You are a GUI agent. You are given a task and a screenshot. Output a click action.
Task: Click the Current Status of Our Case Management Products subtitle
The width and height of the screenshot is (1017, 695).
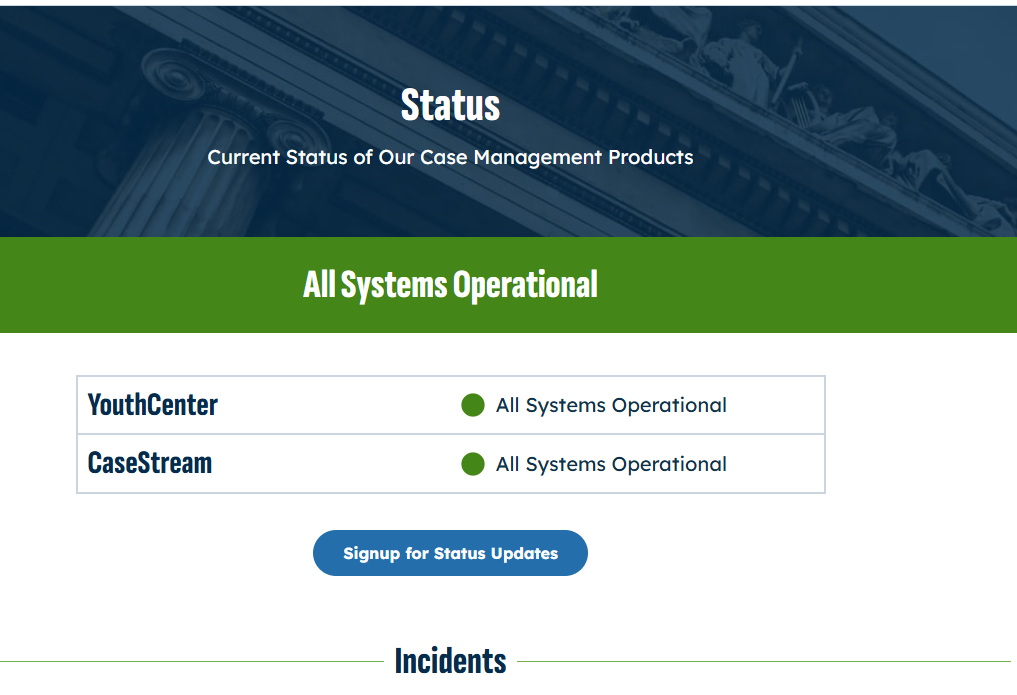pos(450,158)
